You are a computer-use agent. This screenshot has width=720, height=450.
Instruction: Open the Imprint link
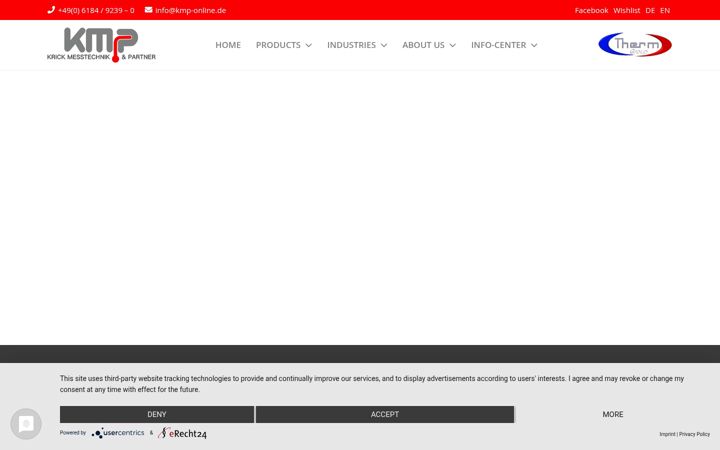click(x=667, y=434)
